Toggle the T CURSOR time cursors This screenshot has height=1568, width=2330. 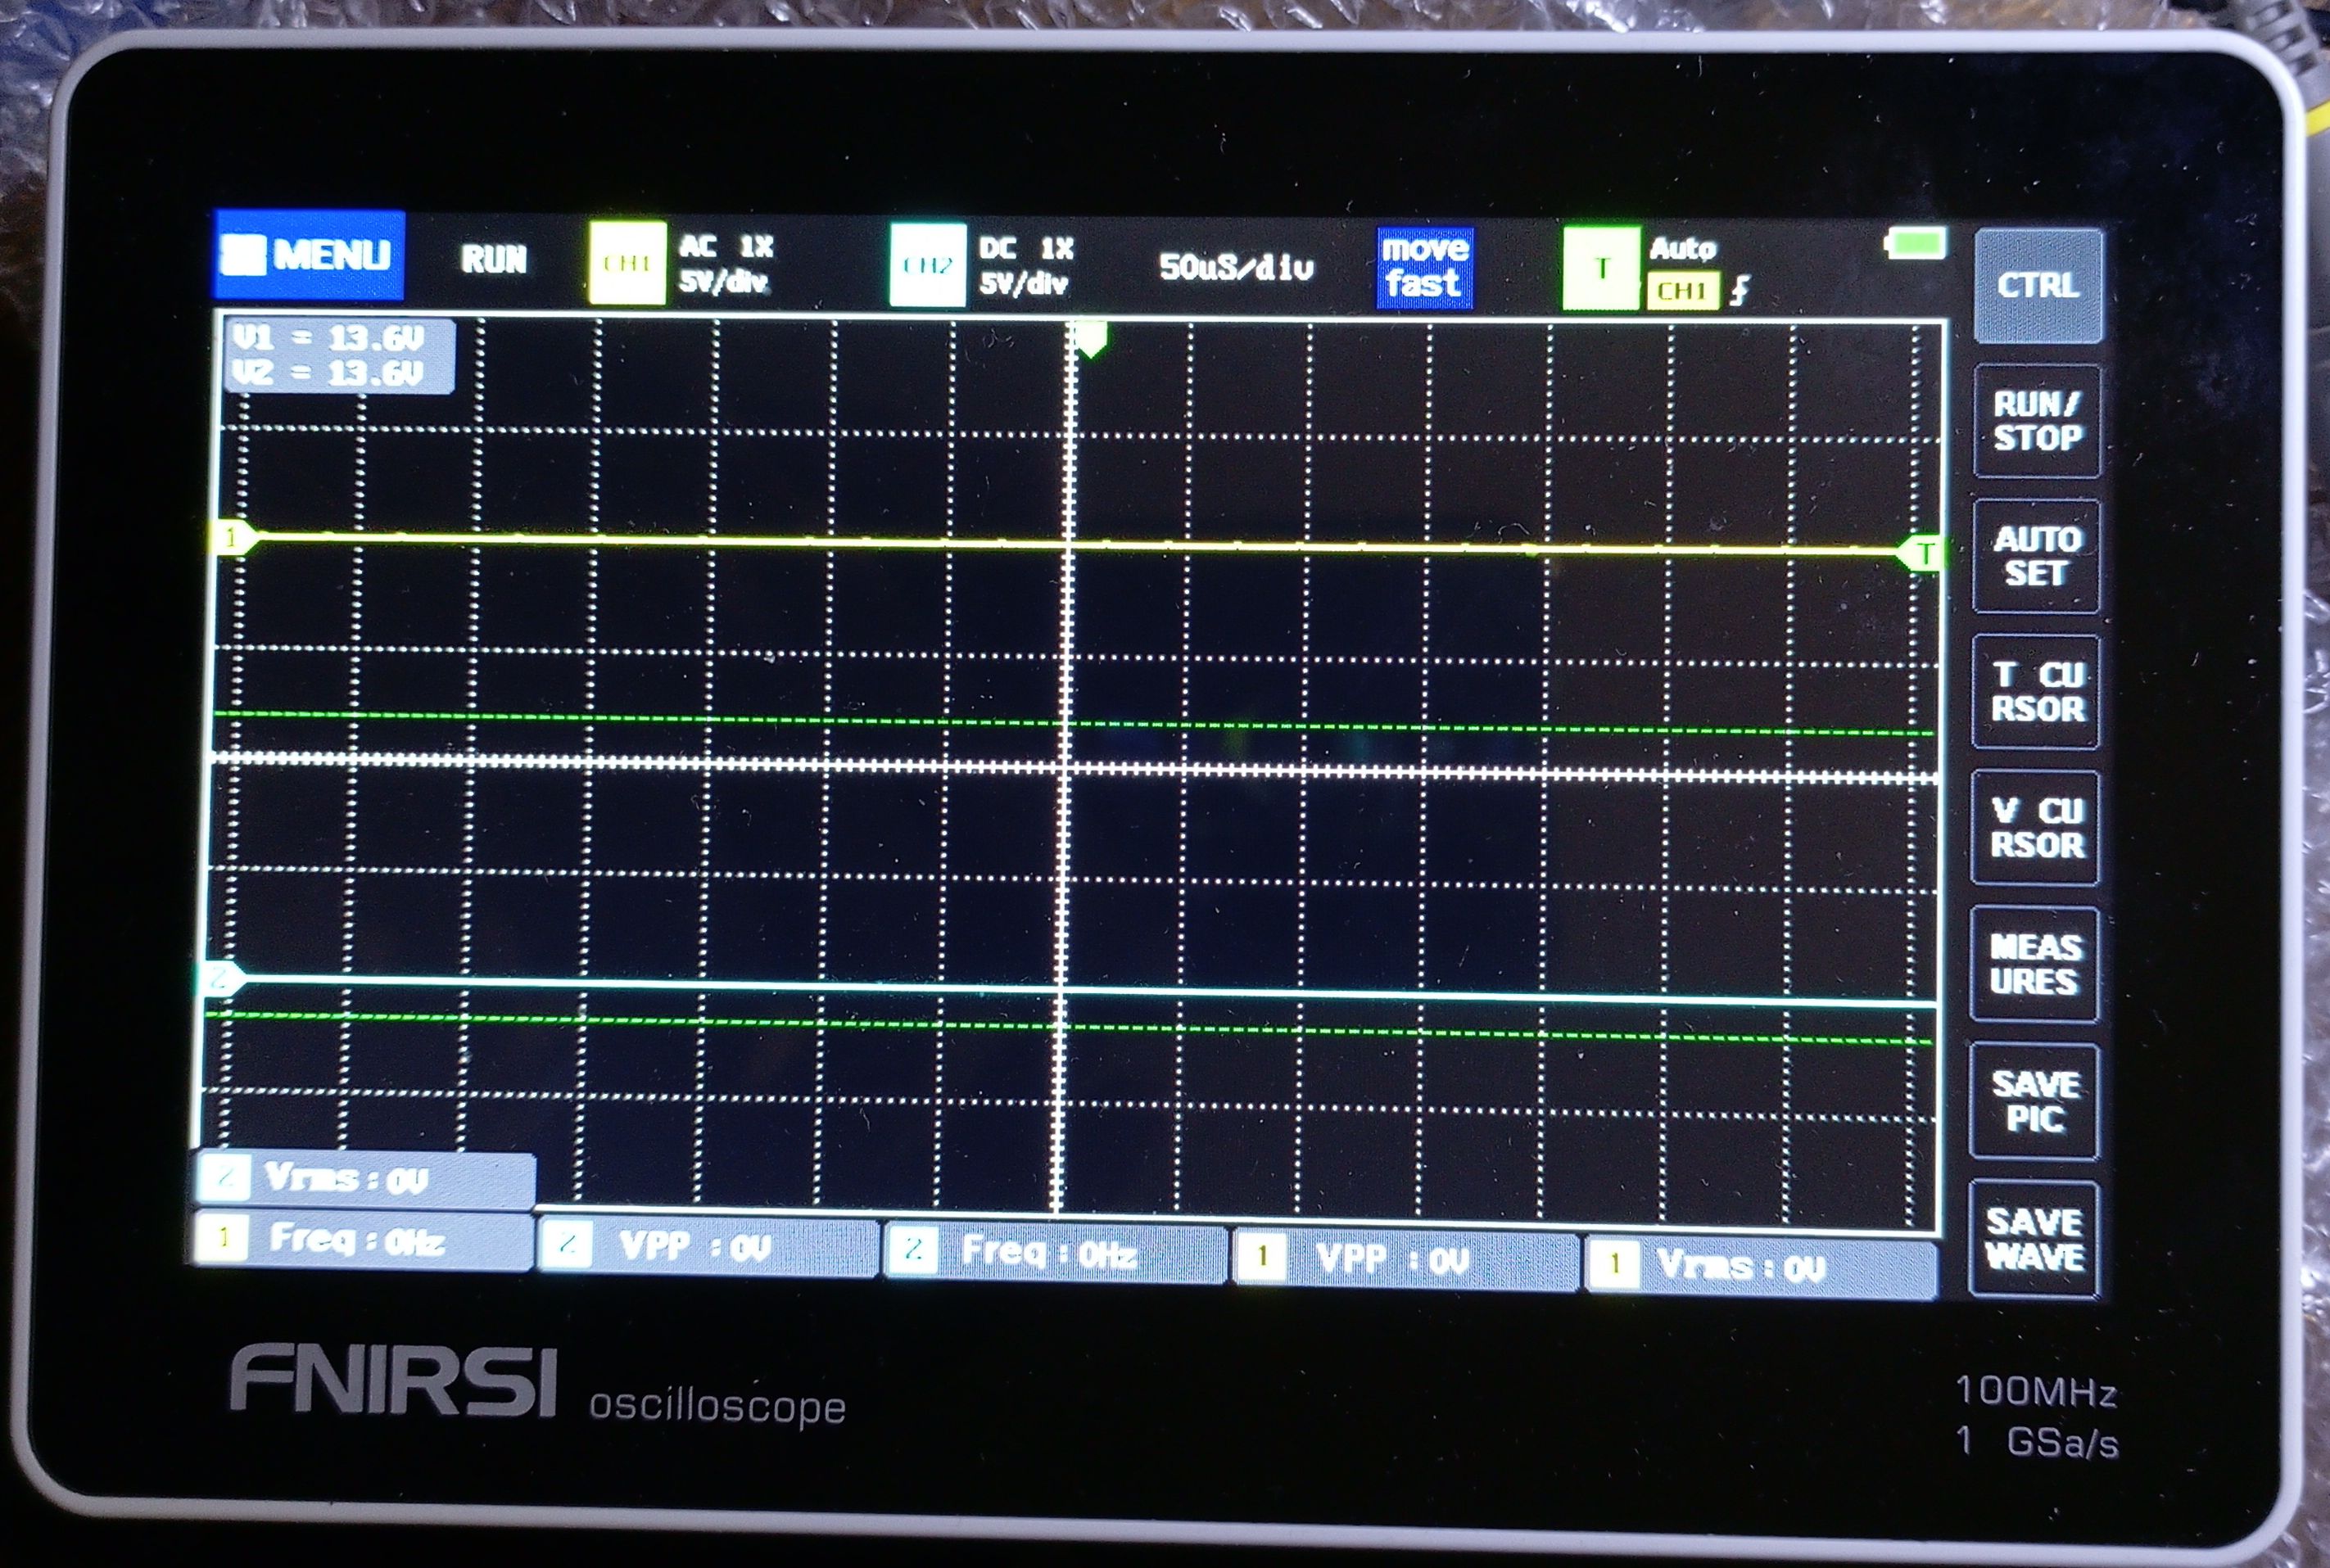[x=2036, y=691]
